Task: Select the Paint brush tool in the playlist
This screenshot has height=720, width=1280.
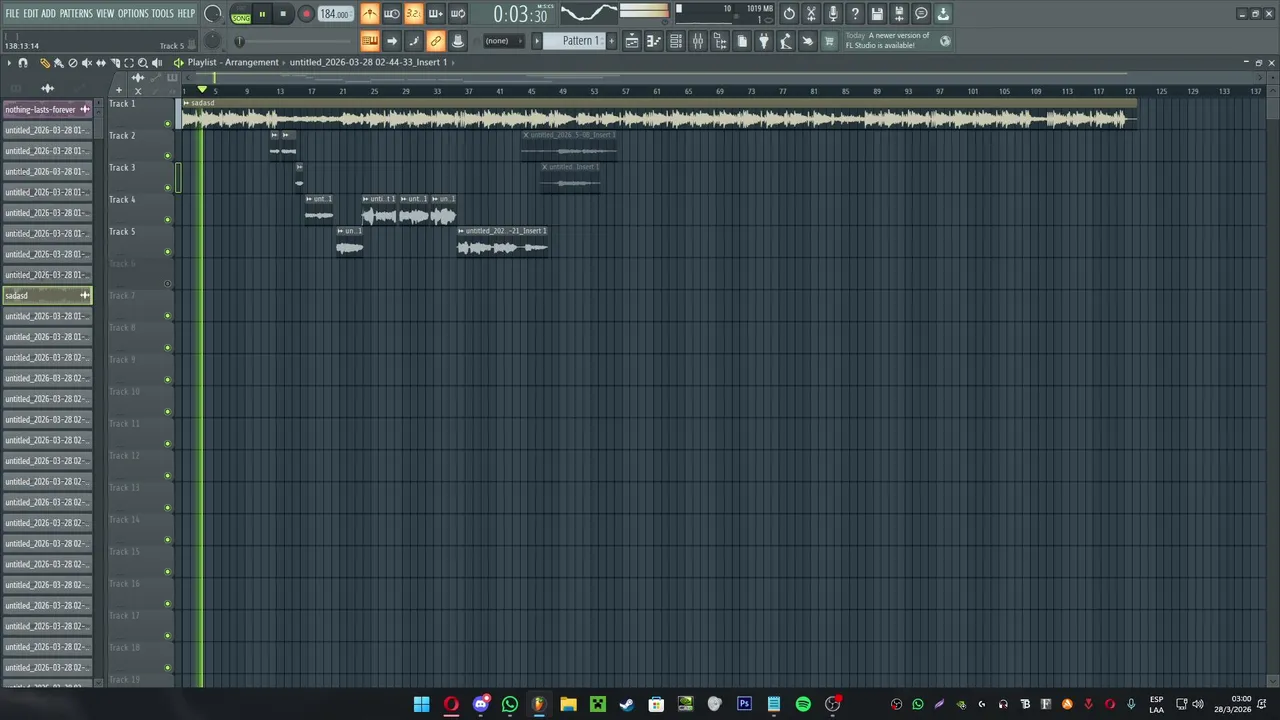Action: coord(59,63)
